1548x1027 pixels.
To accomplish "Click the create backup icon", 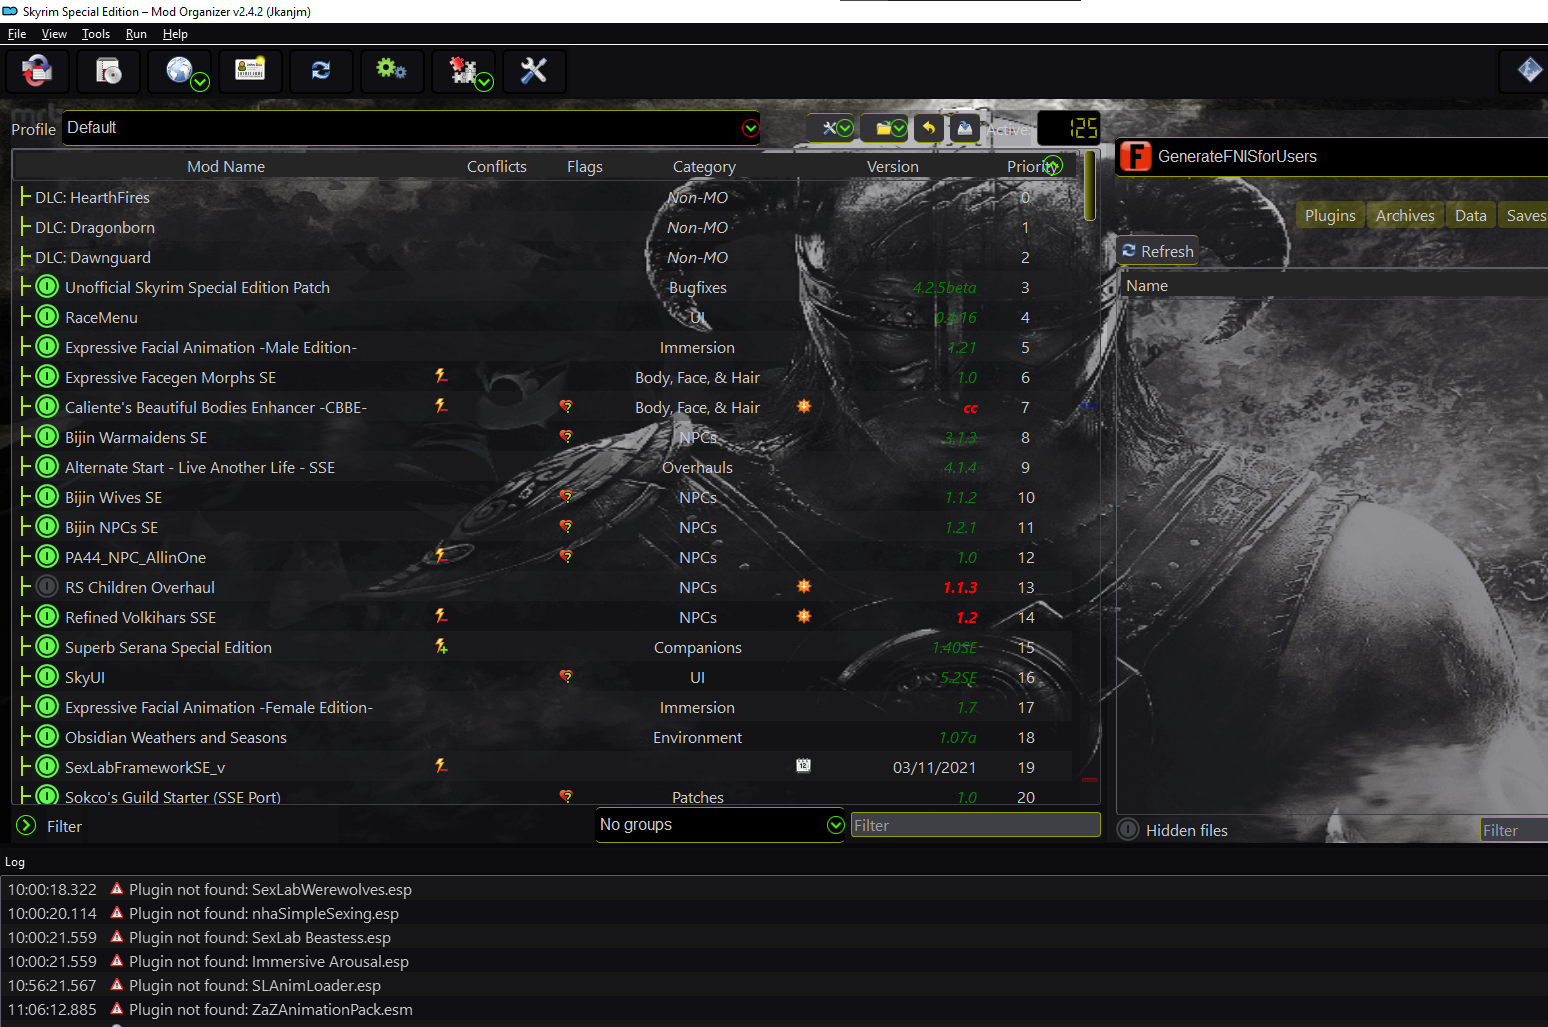I will click(964, 128).
